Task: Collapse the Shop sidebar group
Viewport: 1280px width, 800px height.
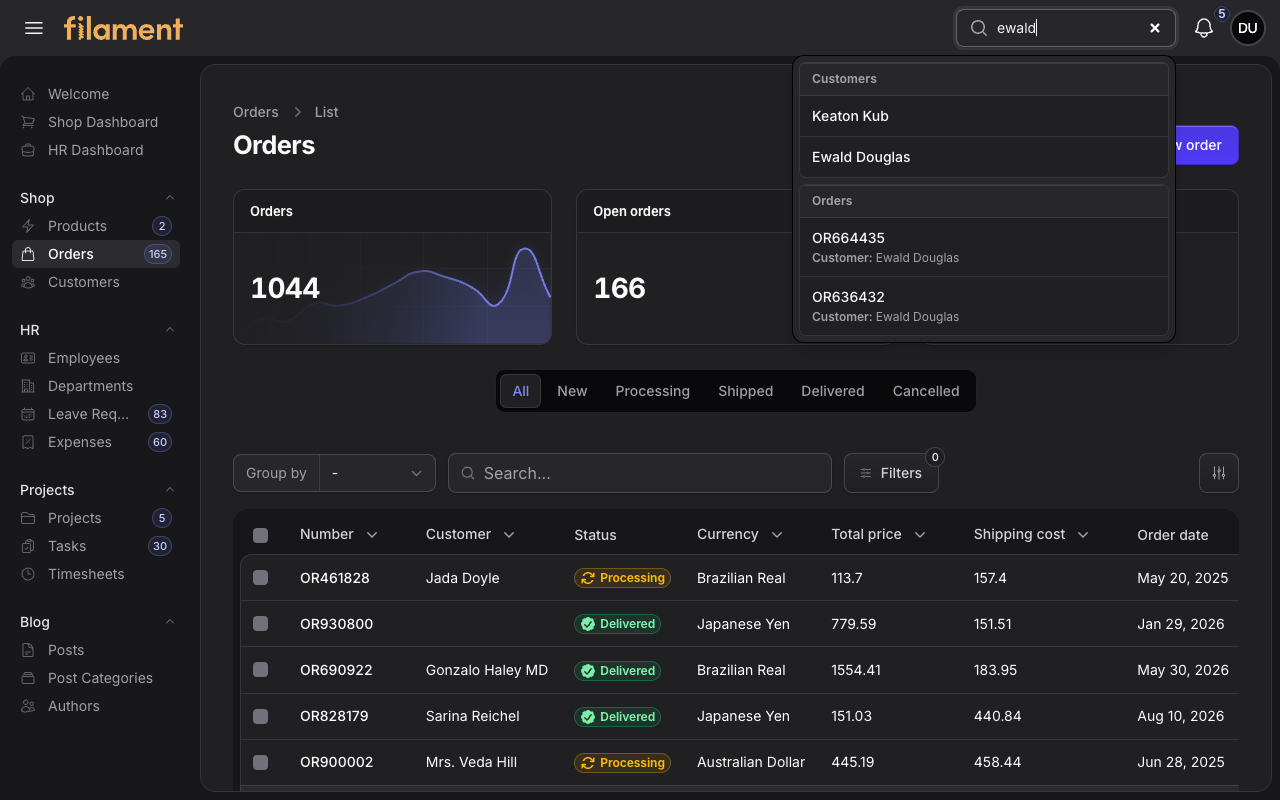Action: point(170,198)
